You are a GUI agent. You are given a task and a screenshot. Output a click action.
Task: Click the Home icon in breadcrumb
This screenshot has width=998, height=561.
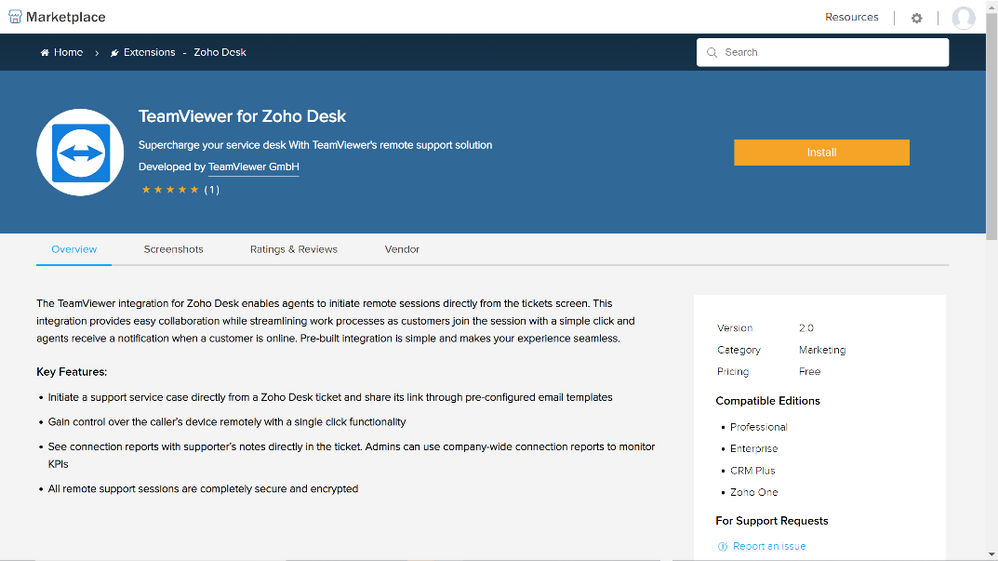45,52
